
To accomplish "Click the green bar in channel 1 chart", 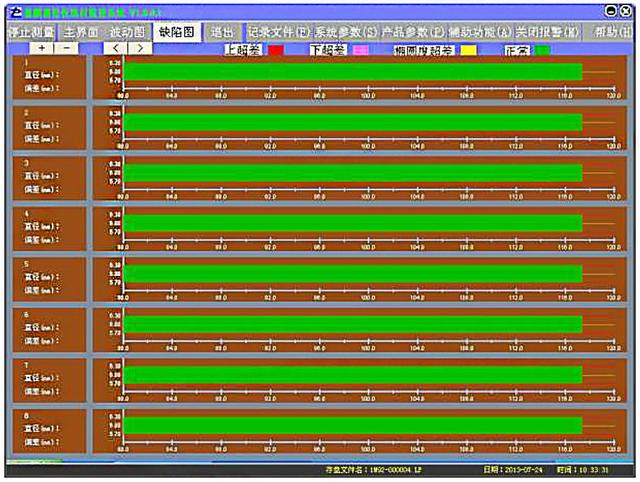I will 350,72.
